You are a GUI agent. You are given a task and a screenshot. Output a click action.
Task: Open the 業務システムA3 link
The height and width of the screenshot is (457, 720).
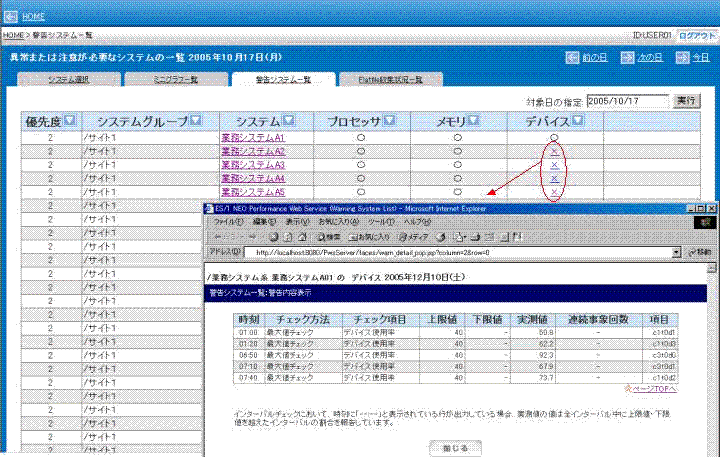[253, 165]
